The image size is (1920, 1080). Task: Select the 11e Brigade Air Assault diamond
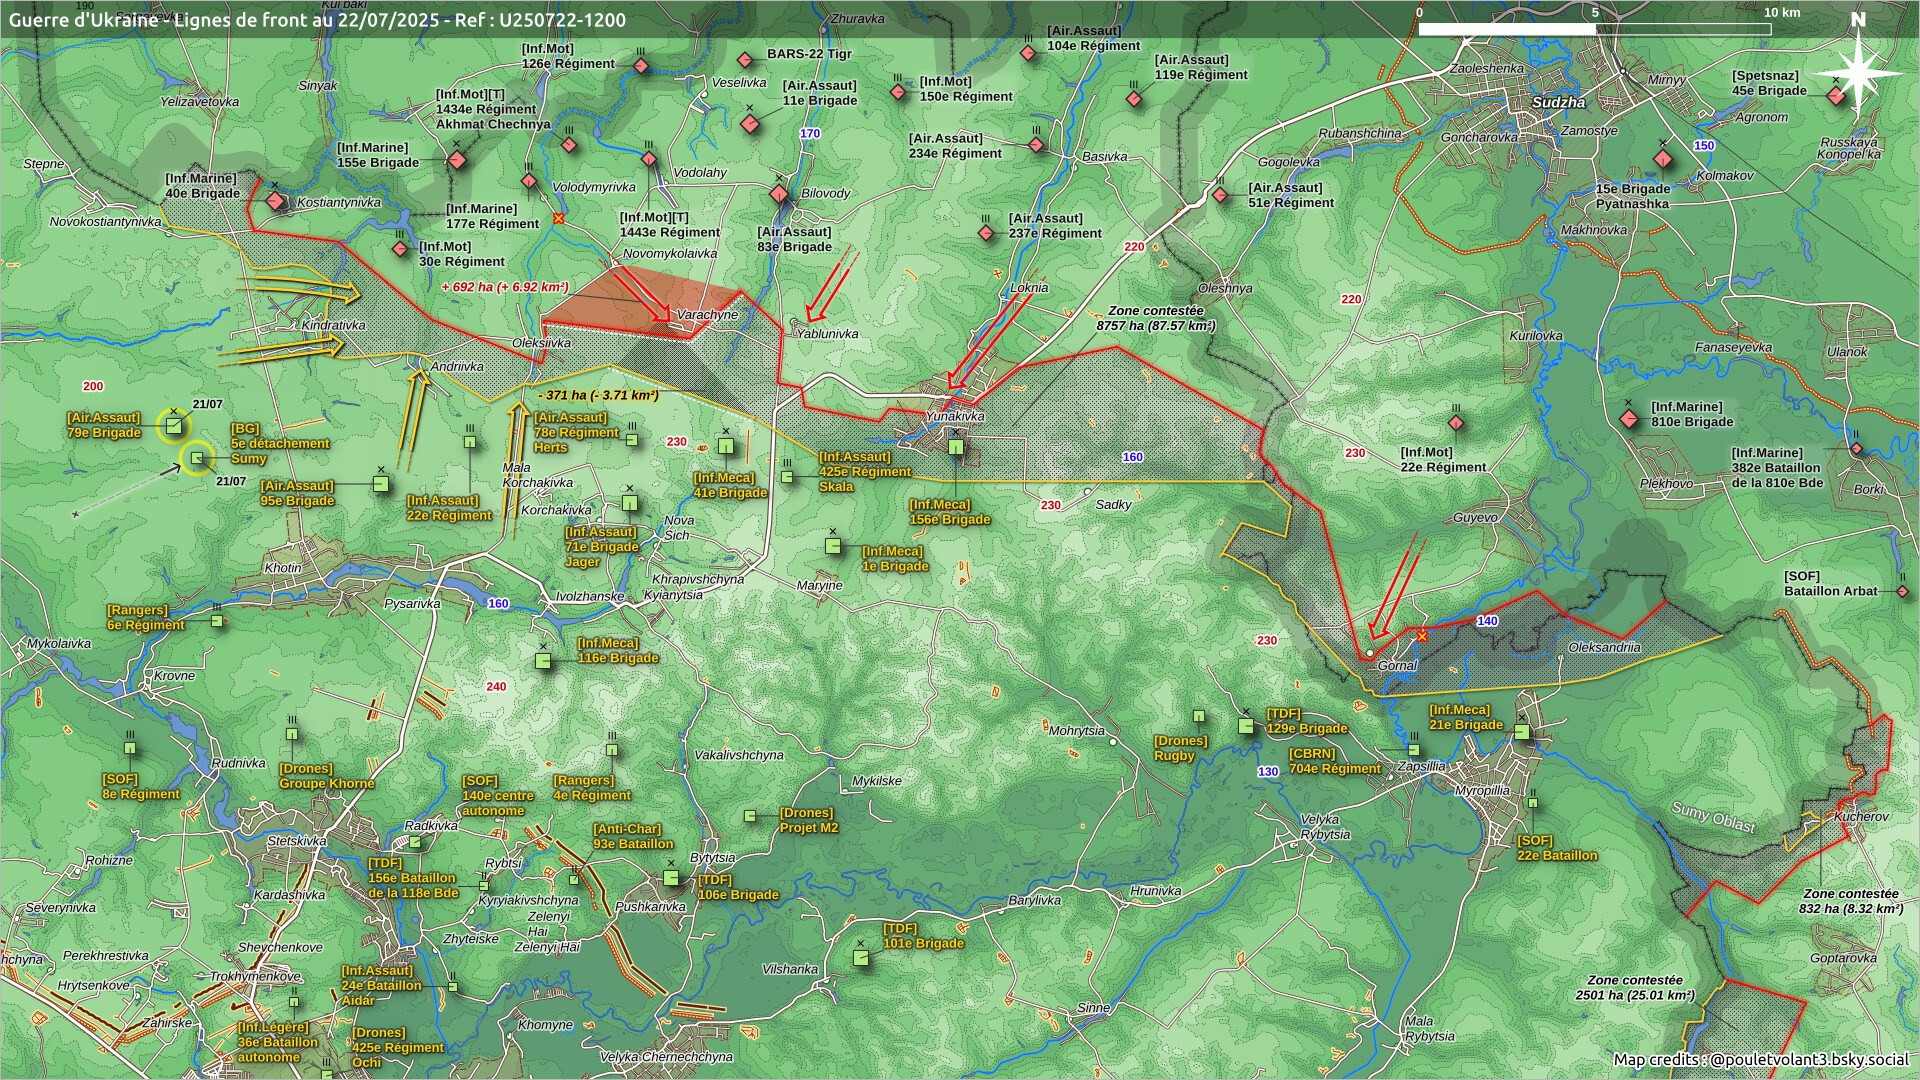coord(750,123)
